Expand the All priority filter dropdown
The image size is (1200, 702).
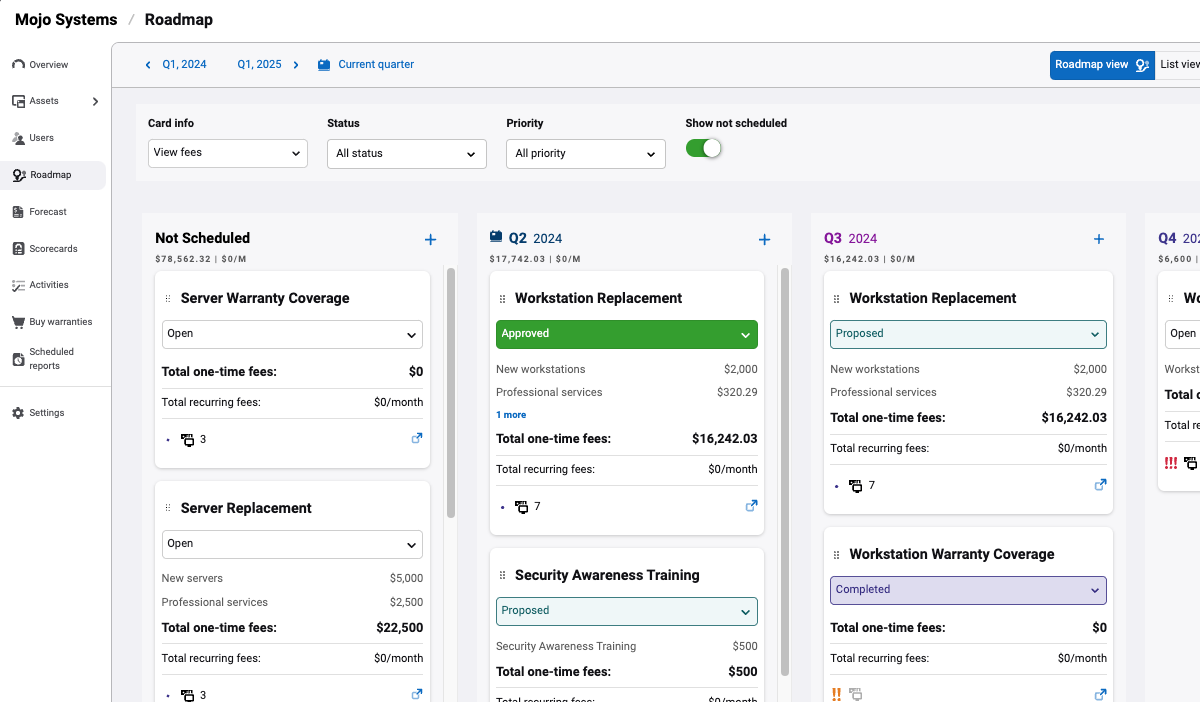click(x=585, y=153)
